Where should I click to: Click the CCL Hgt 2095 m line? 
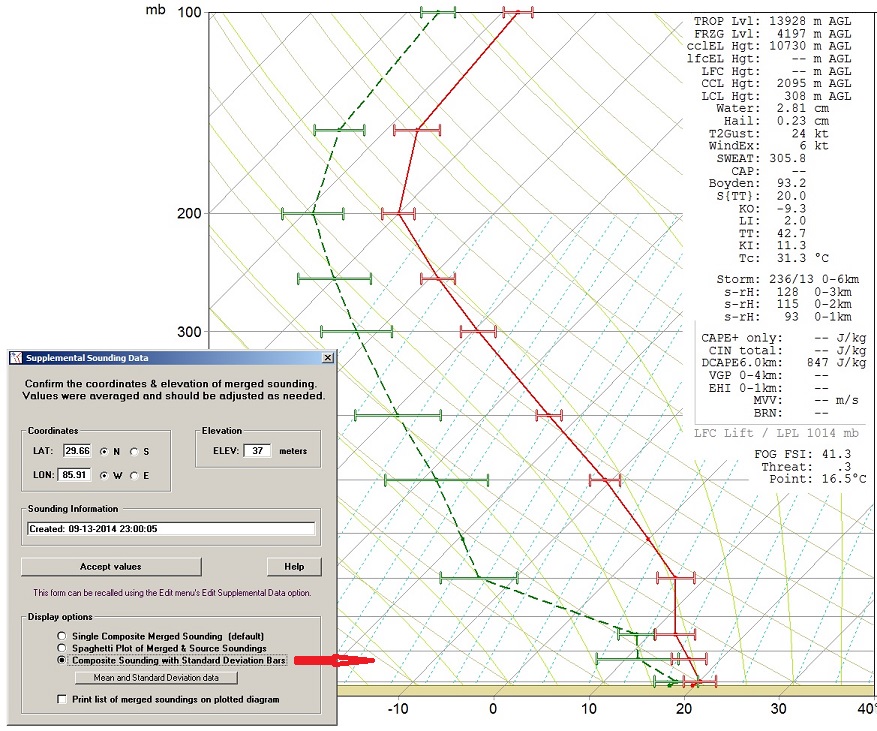coord(776,83)
